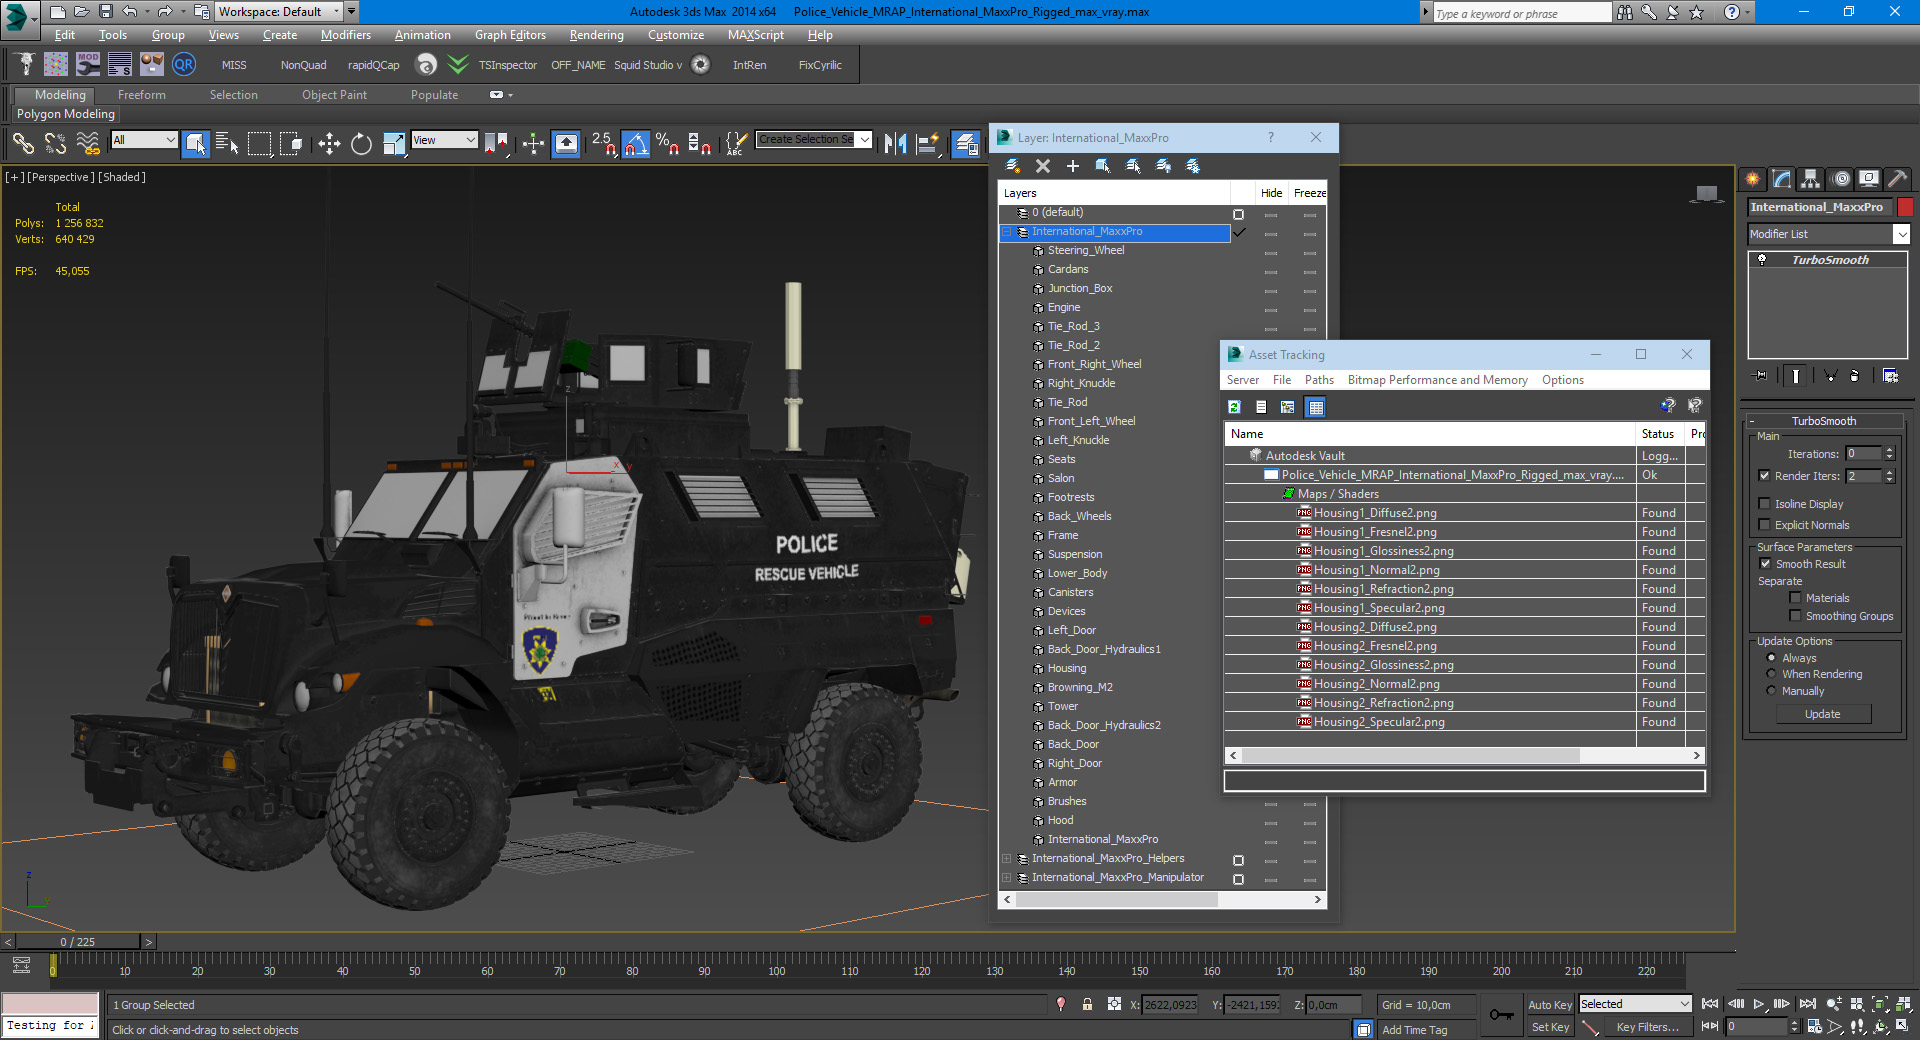
Task: Toggle the Percent Snap button
Action: pyautogui.click(x=667, y=144)
